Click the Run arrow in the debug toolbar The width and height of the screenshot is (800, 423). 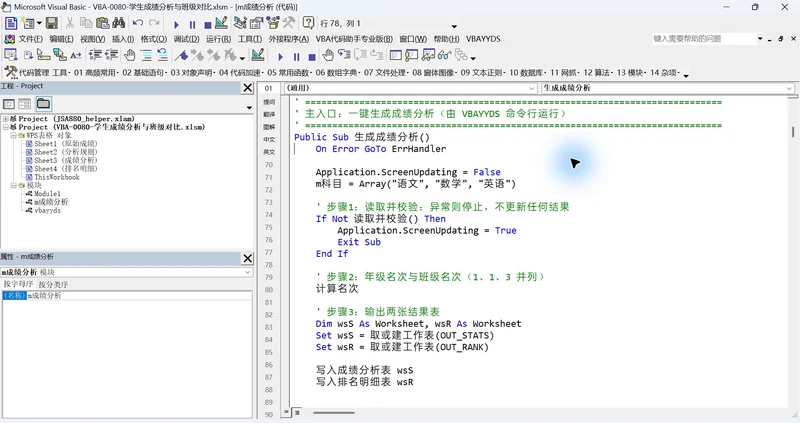[280, 57]
